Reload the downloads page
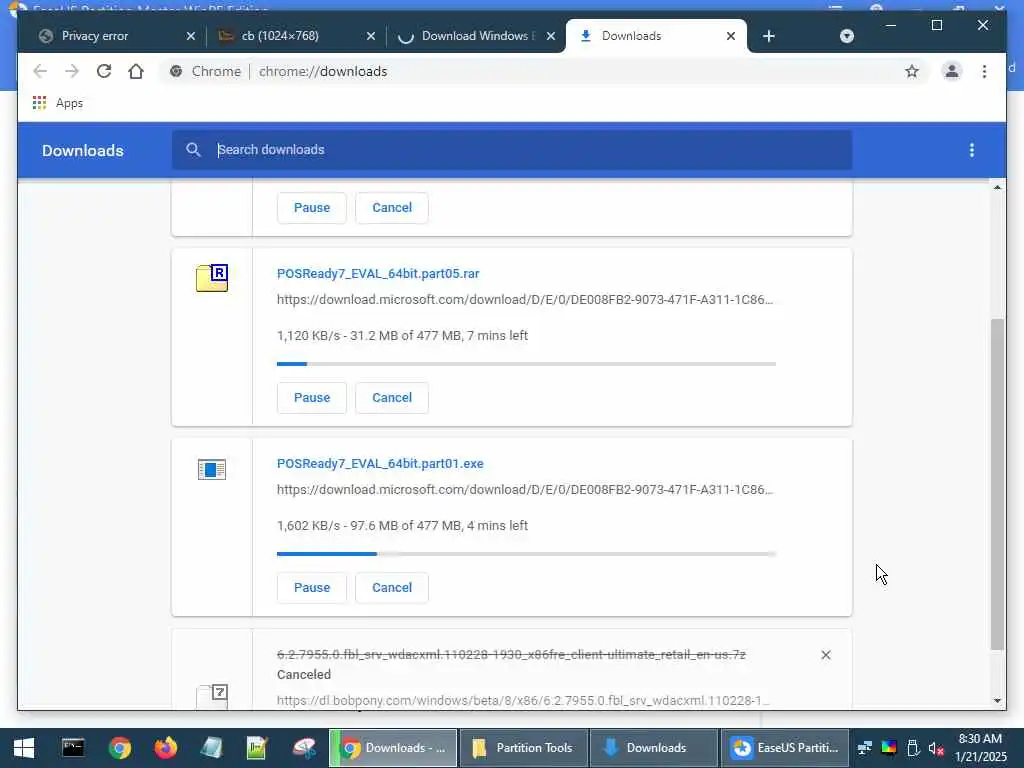This screenshot has height=768, width=1024. click(104, 71)
